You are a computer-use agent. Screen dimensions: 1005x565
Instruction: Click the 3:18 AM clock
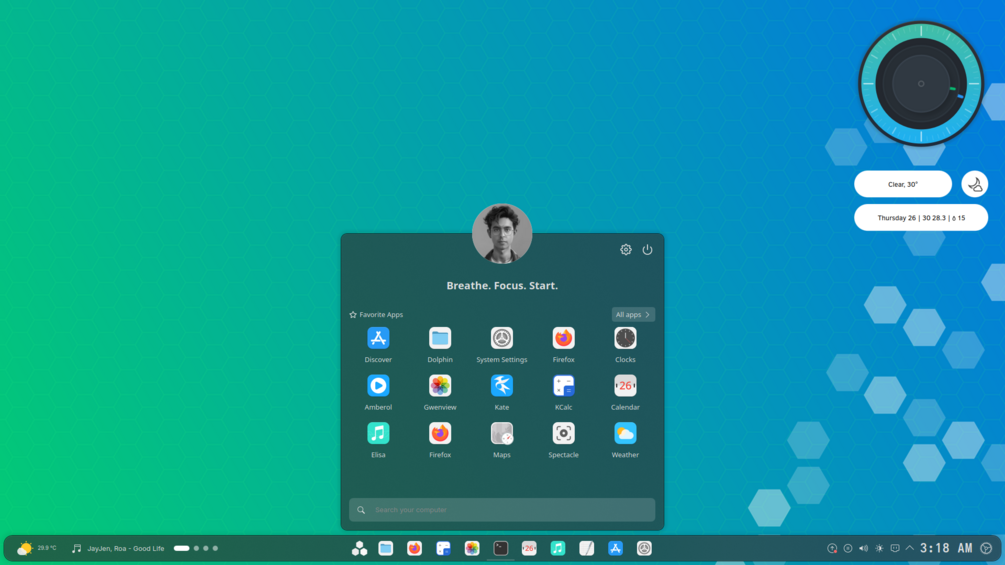[946, 548]
